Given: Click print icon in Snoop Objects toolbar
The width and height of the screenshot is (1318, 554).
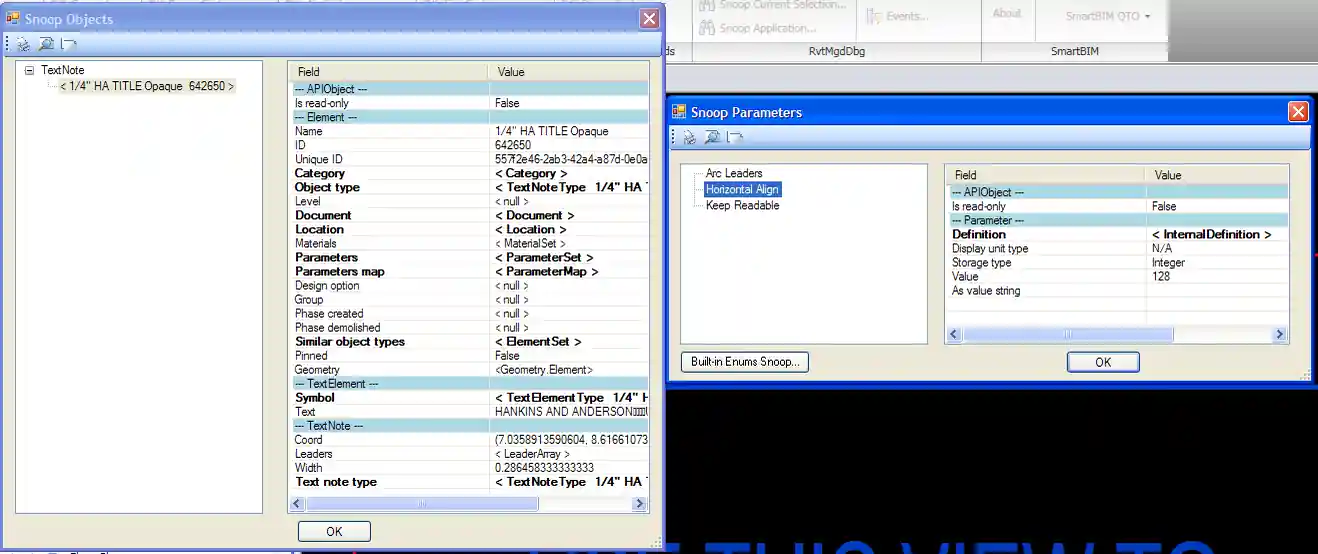Looking at the screenshot, I should [23, 44].
